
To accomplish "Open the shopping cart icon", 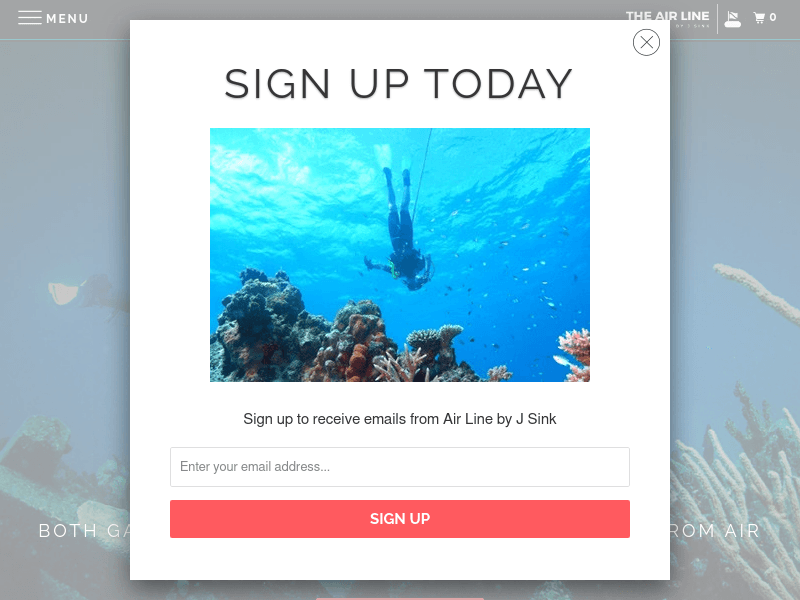I will [x=759, y=18].
